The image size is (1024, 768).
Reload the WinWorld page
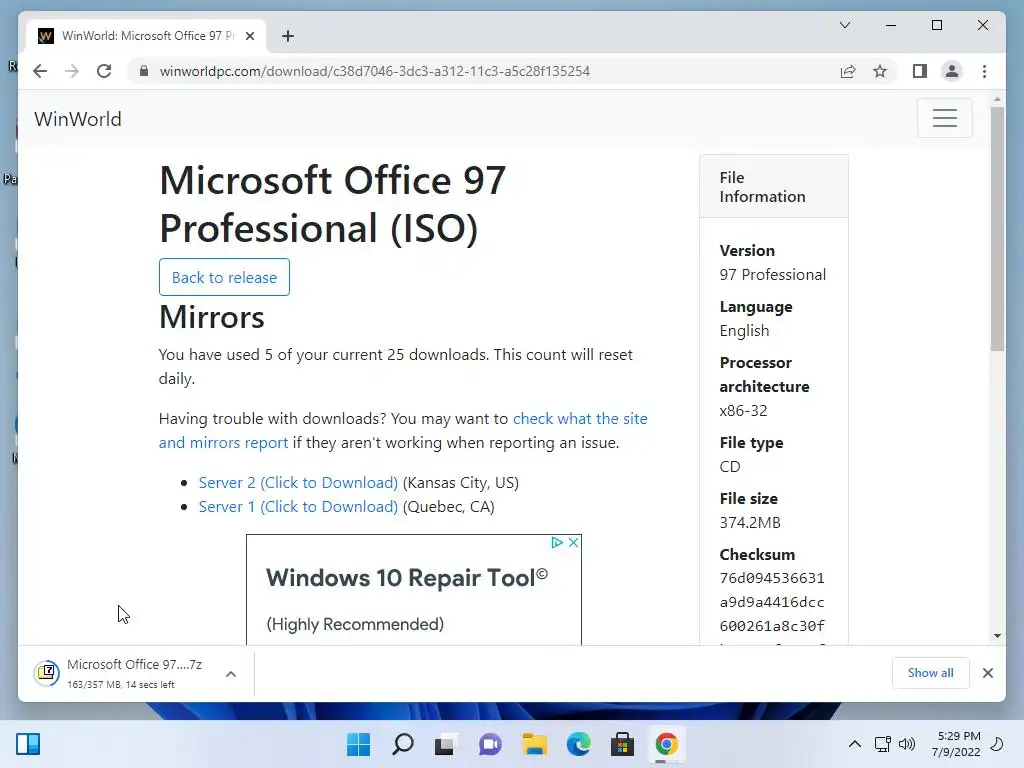(x=104, y=71)
